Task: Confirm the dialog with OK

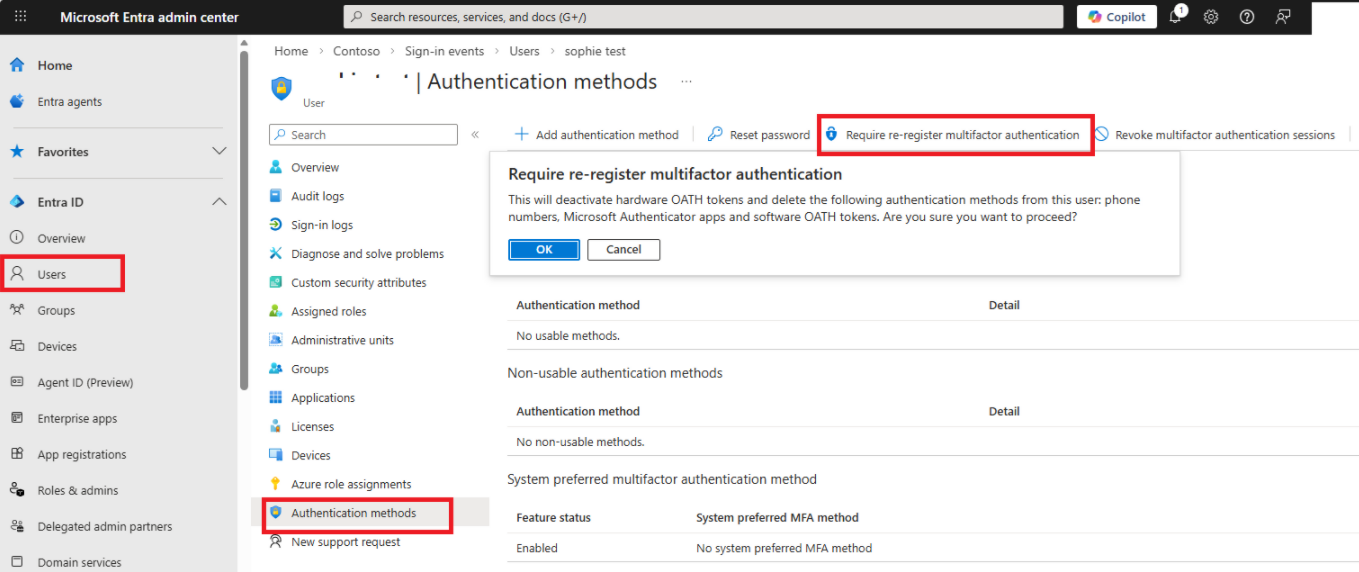Action: (544, 250)
